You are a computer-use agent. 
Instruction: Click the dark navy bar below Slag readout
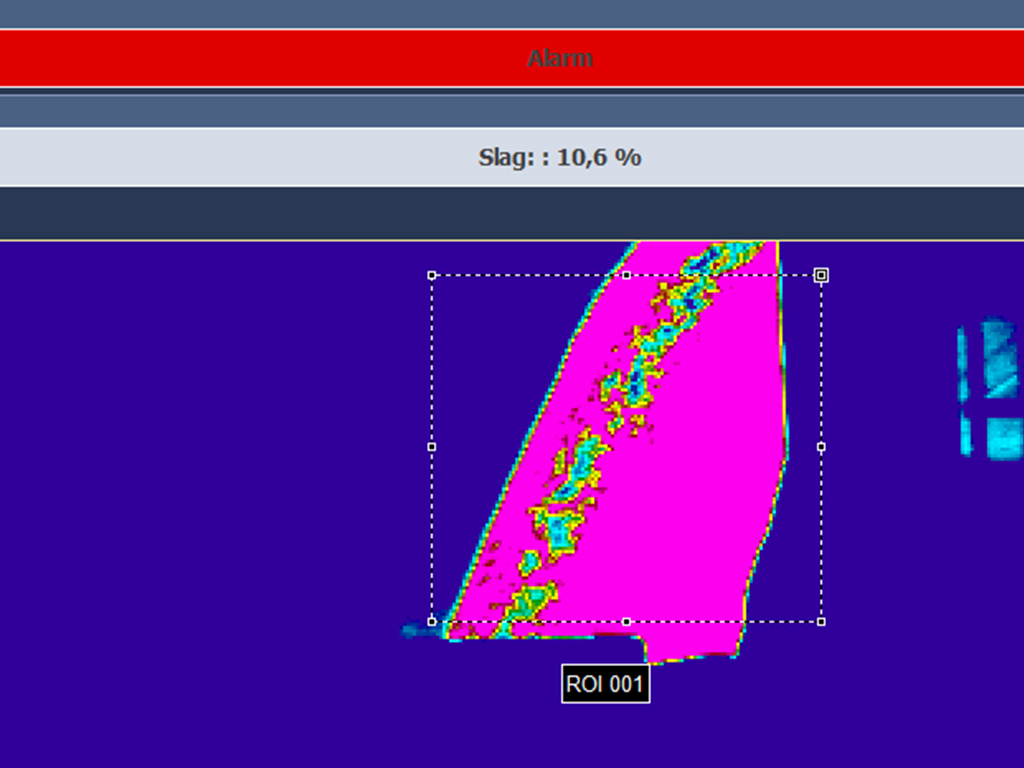coord(512,213)
